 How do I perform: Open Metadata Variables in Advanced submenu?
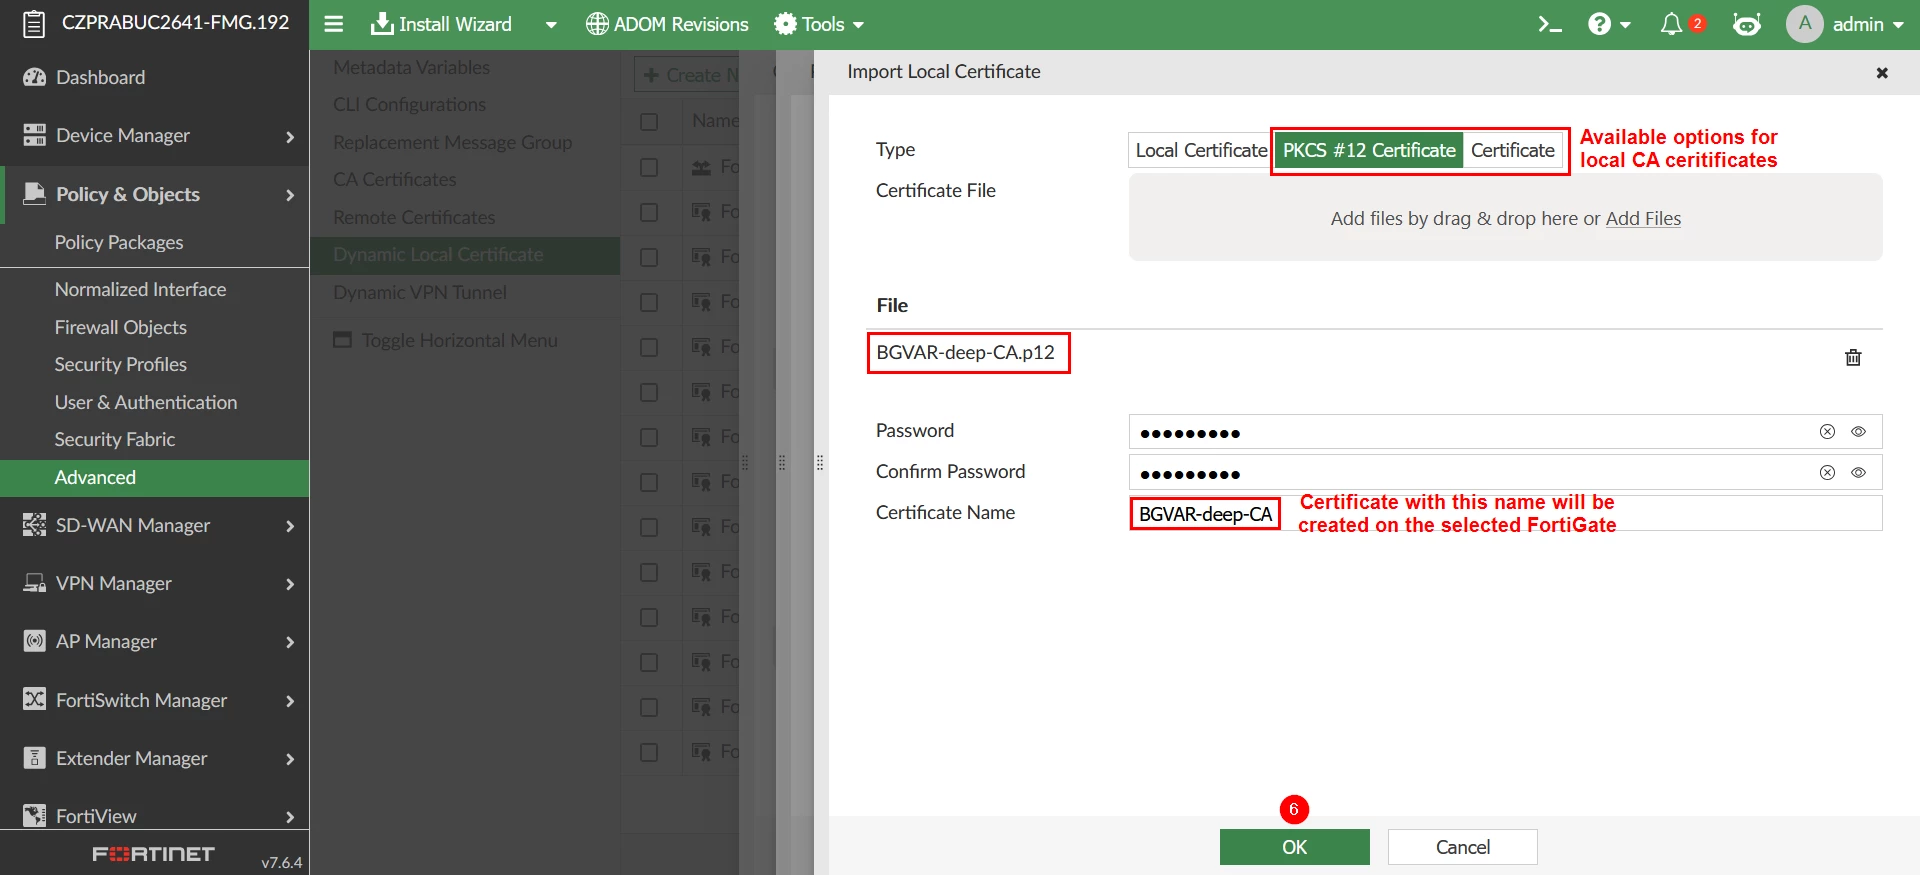click(411, 67)
